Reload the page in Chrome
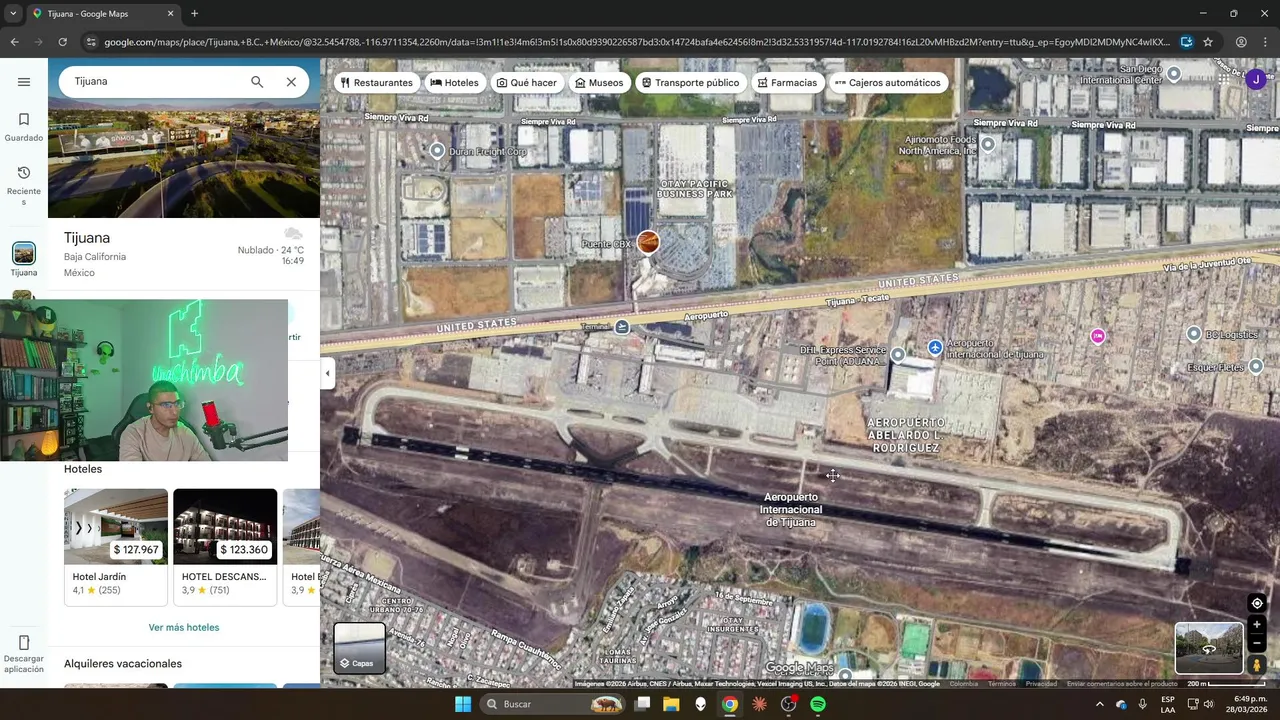The width and height of the screenshot is (1280, 720). coord(62,42)
